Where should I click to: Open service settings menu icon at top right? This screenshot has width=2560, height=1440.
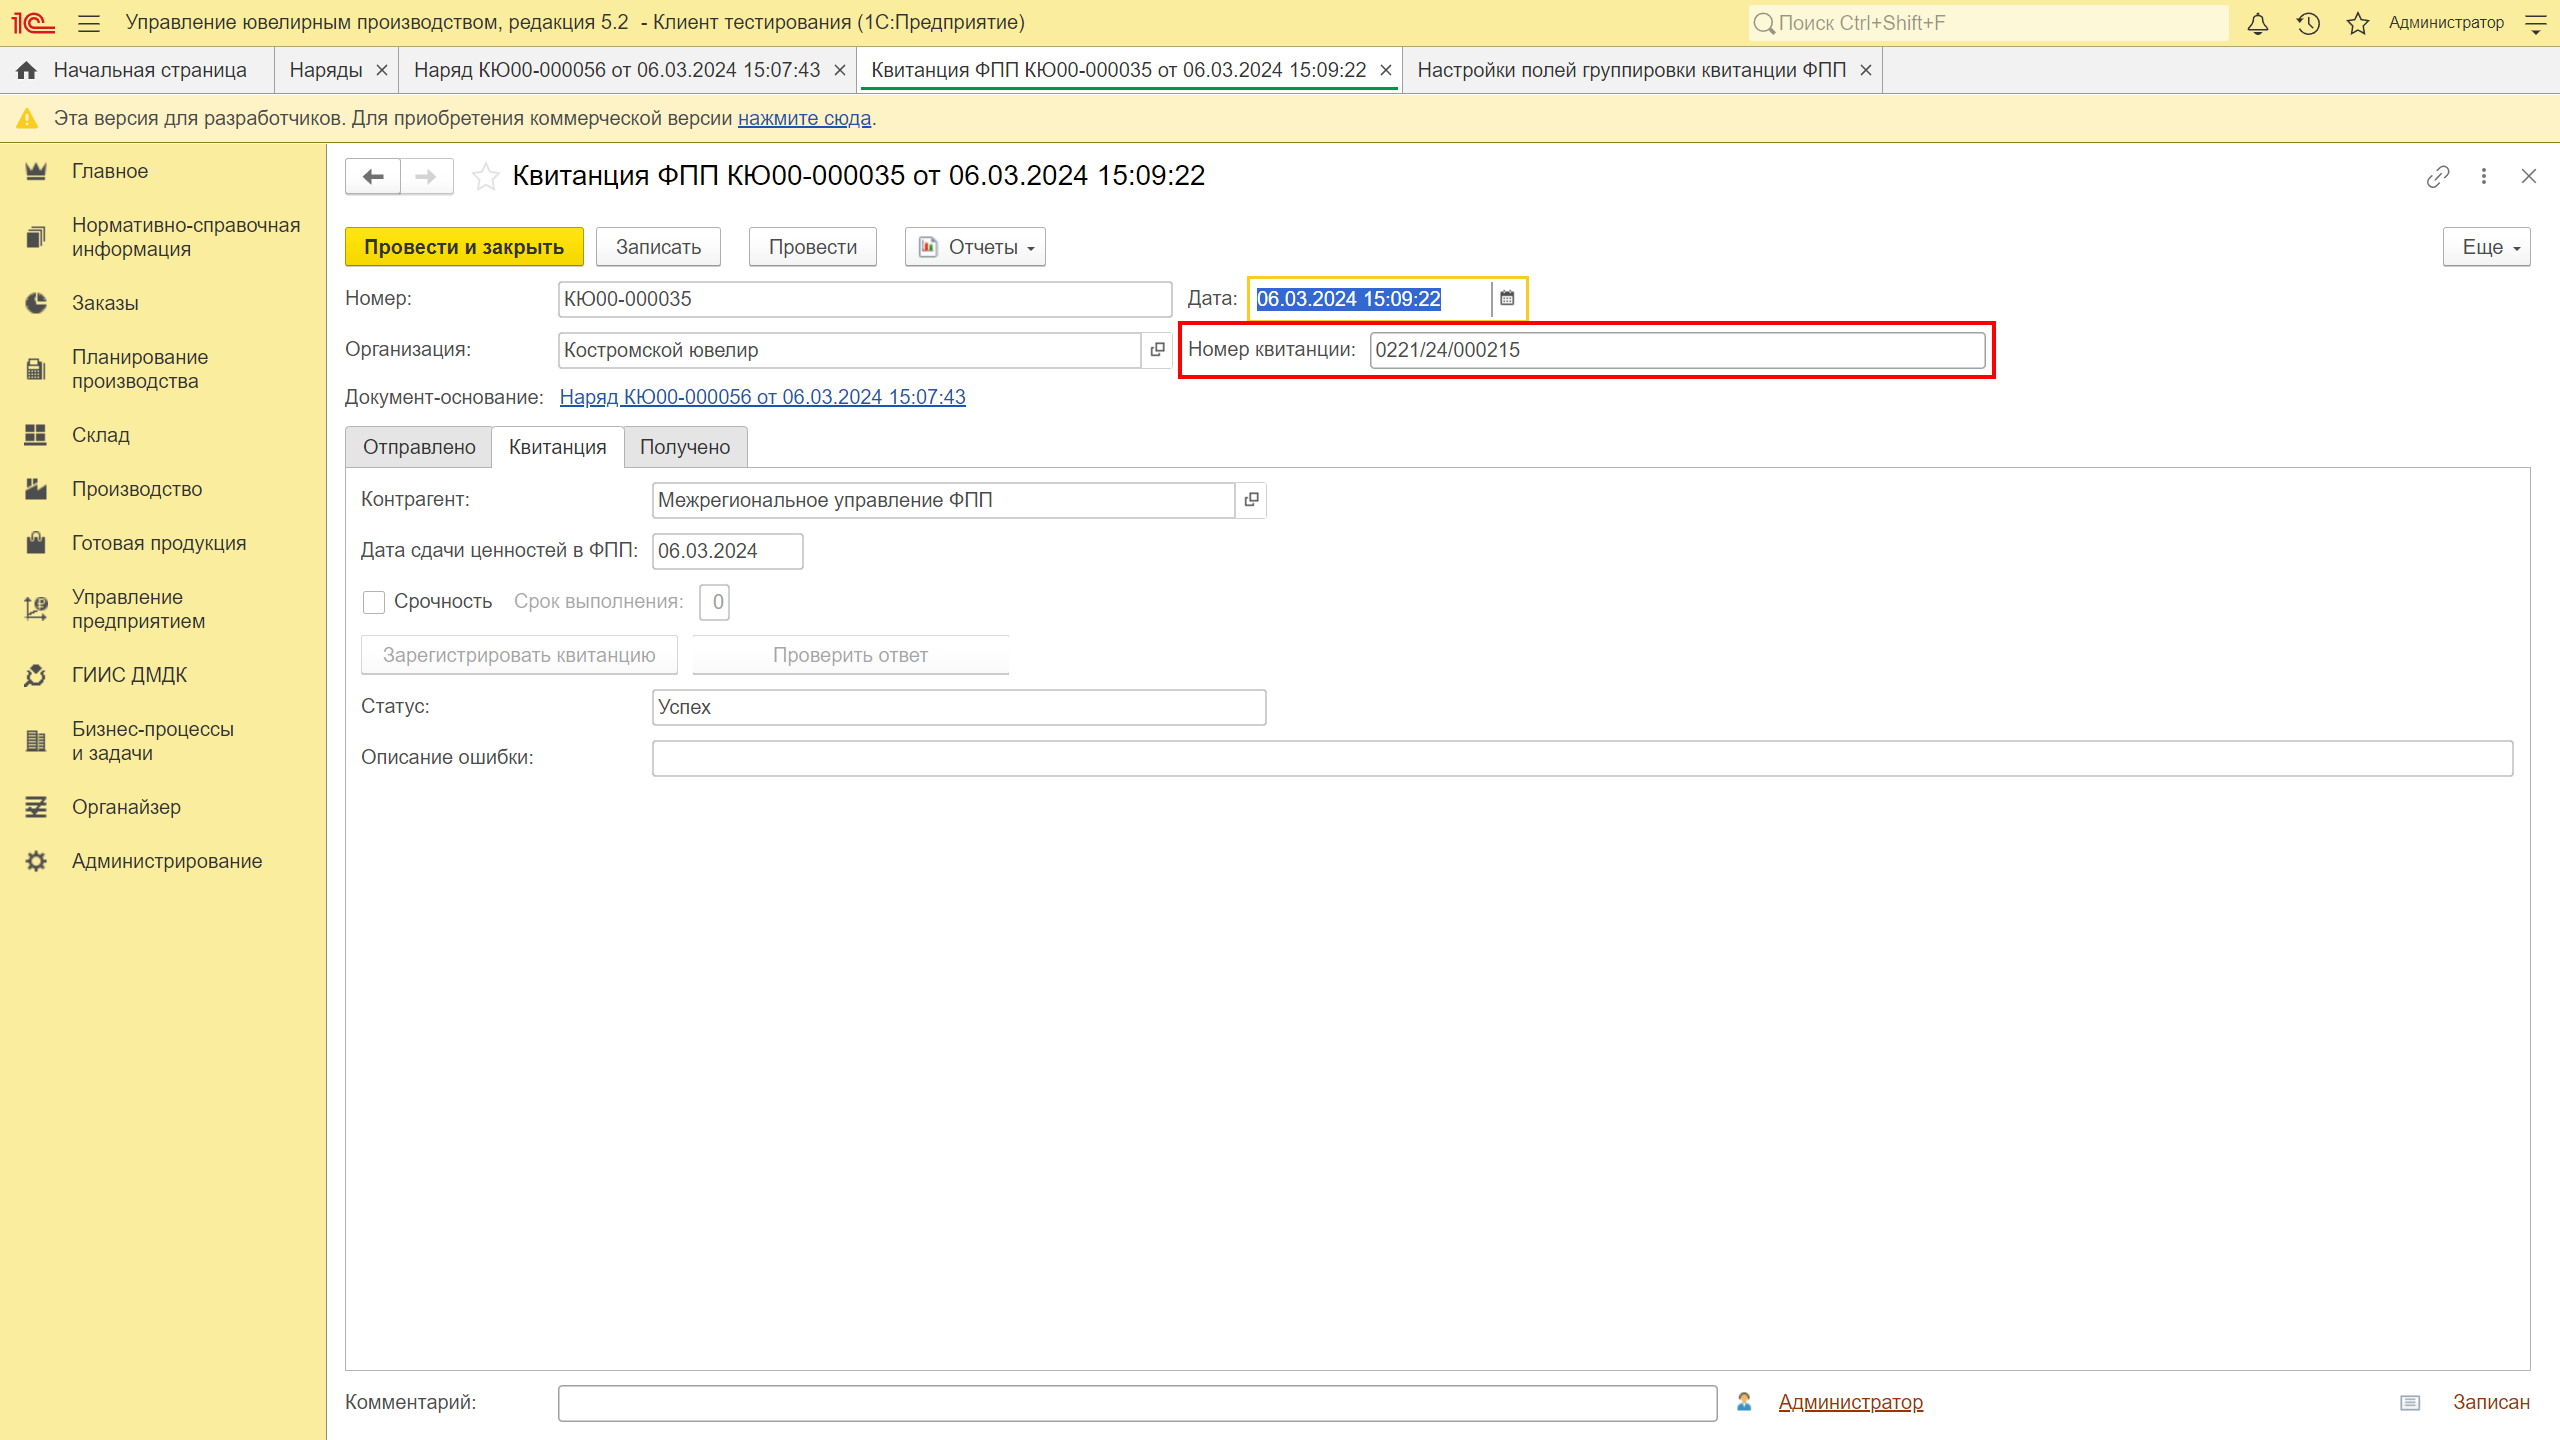tap(2536, 23)
